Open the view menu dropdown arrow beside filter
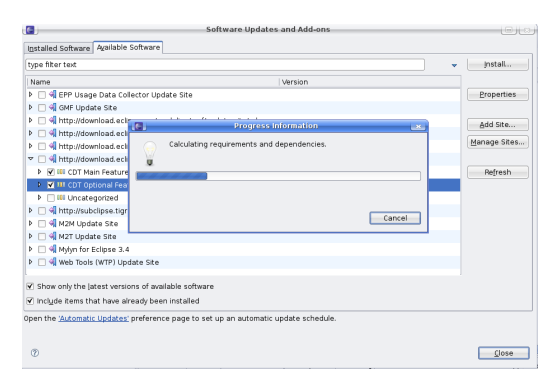The width and height of the screenshot is (560, 392). pos(454,65)
